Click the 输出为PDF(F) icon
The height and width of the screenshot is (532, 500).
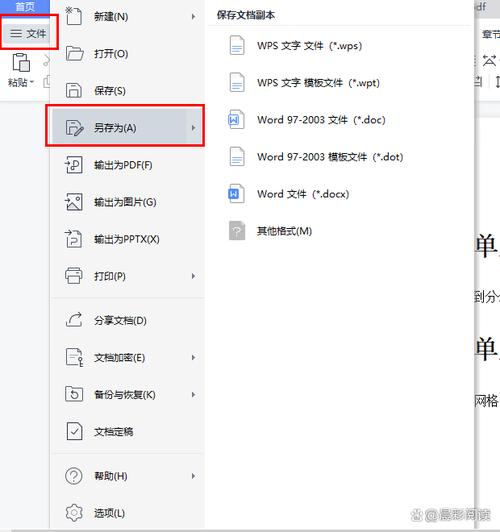pyautogui.click(x=74, y=165)
